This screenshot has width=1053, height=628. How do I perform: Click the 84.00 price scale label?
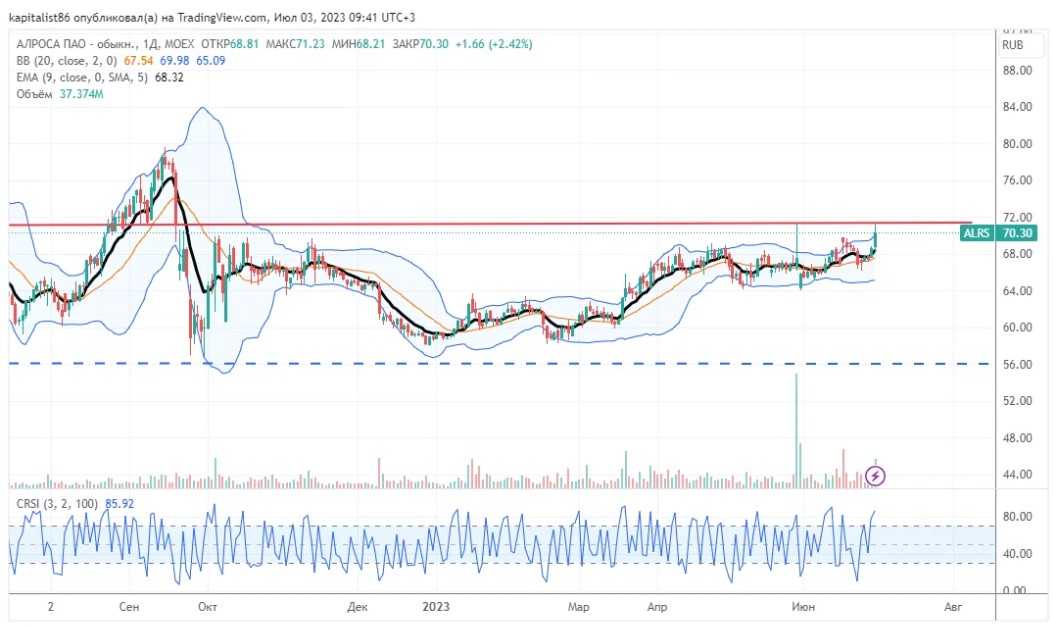click(1017, 107)
